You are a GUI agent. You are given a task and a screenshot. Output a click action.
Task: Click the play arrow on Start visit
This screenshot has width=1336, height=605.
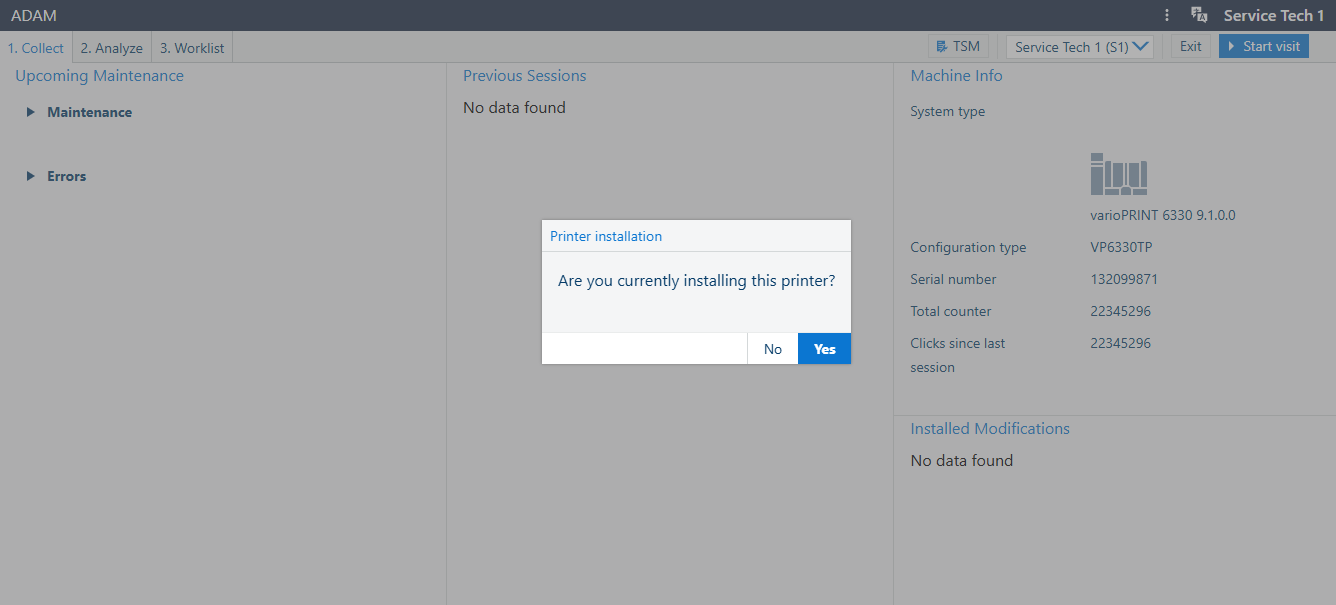tap(1232, 46)
